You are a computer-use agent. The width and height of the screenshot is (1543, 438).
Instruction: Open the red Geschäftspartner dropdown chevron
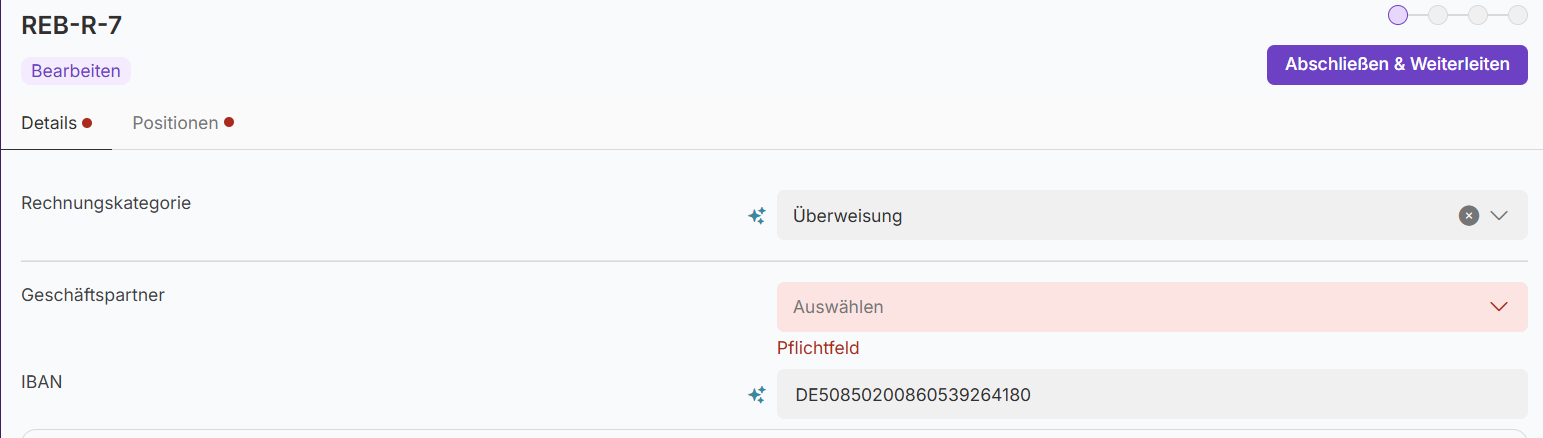pyautogui.click(x=1498, y=307)
